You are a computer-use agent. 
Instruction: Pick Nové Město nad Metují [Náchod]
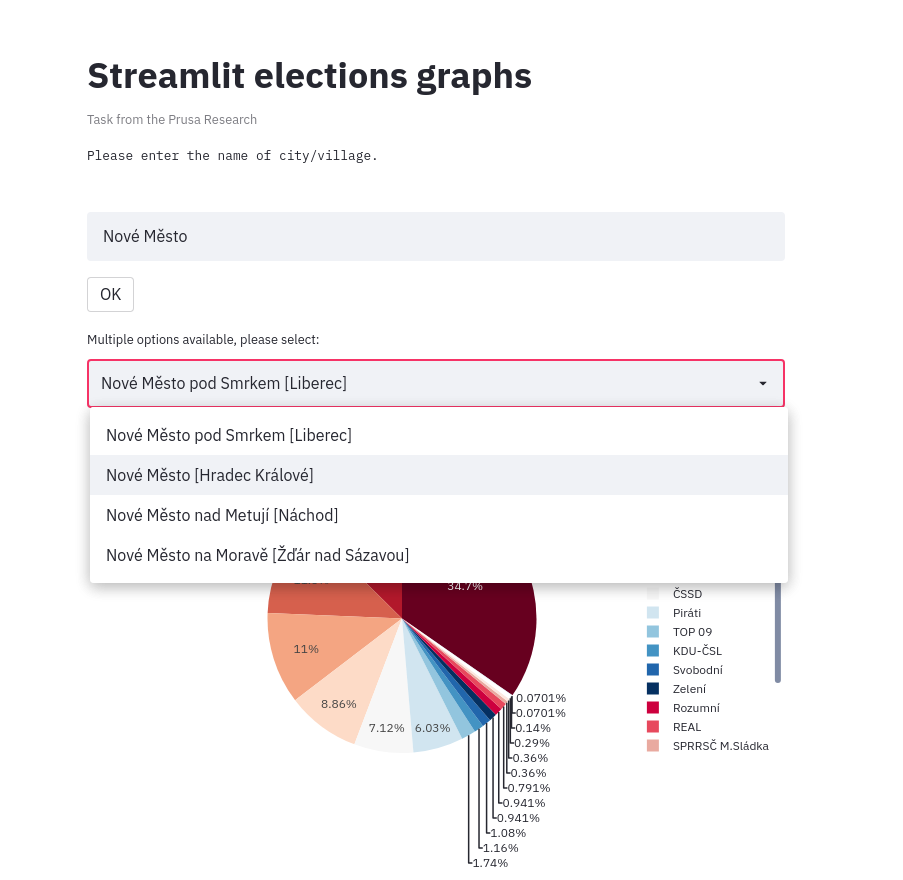[222, 515]
